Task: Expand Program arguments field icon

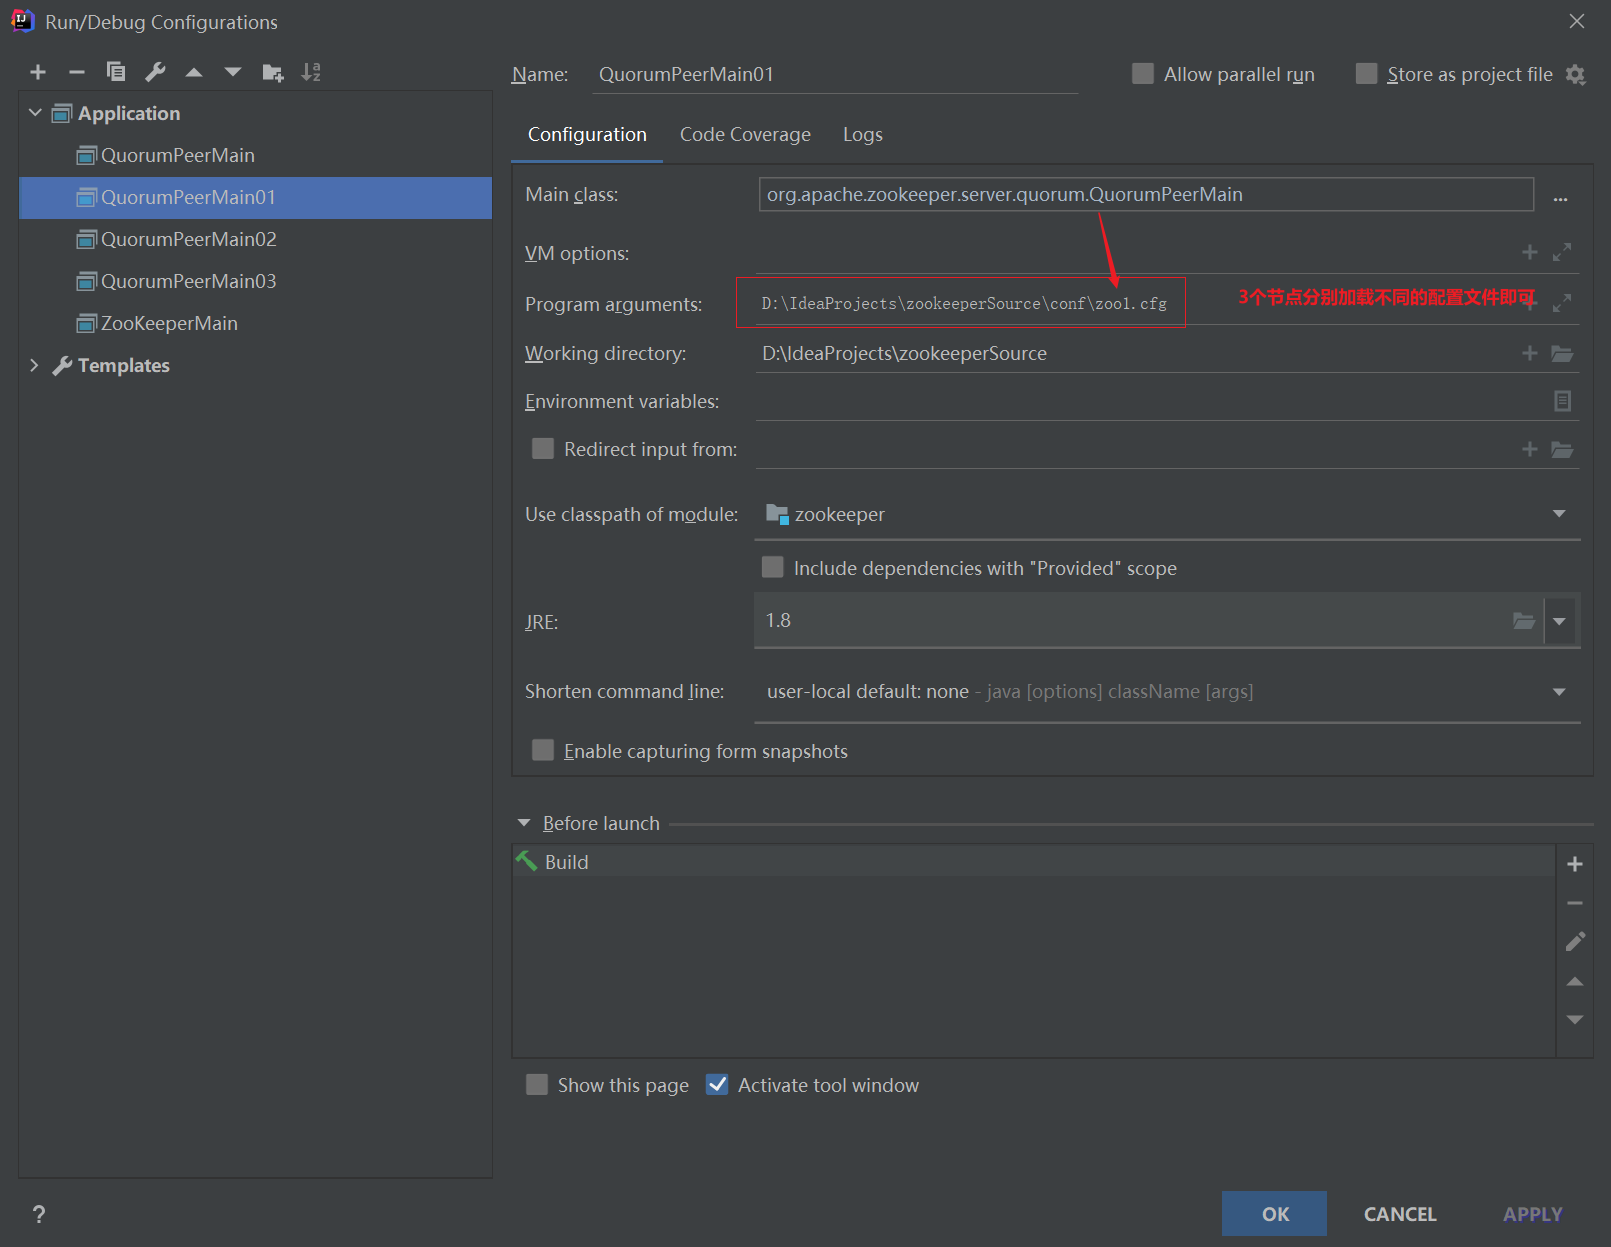Action: coord(1562,302)
